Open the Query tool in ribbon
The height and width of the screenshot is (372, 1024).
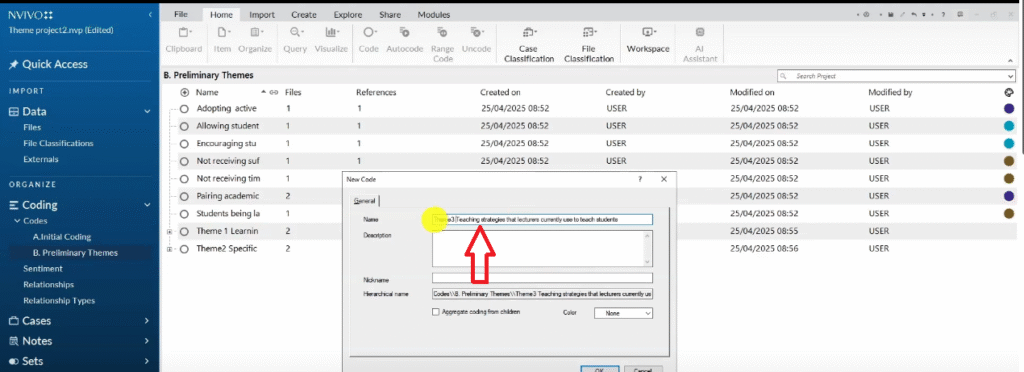(295, 39)
